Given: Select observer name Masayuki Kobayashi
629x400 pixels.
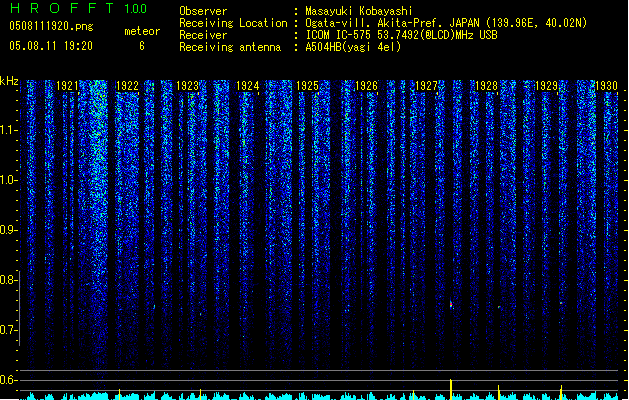Looking at the screenshot, I should click(x=359, y=11).
